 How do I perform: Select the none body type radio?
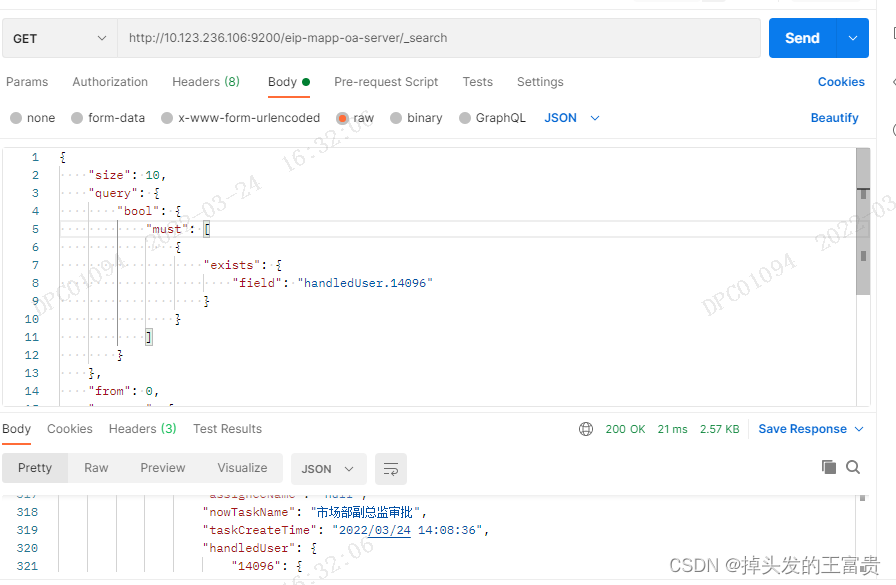click(x=16, y=118)
